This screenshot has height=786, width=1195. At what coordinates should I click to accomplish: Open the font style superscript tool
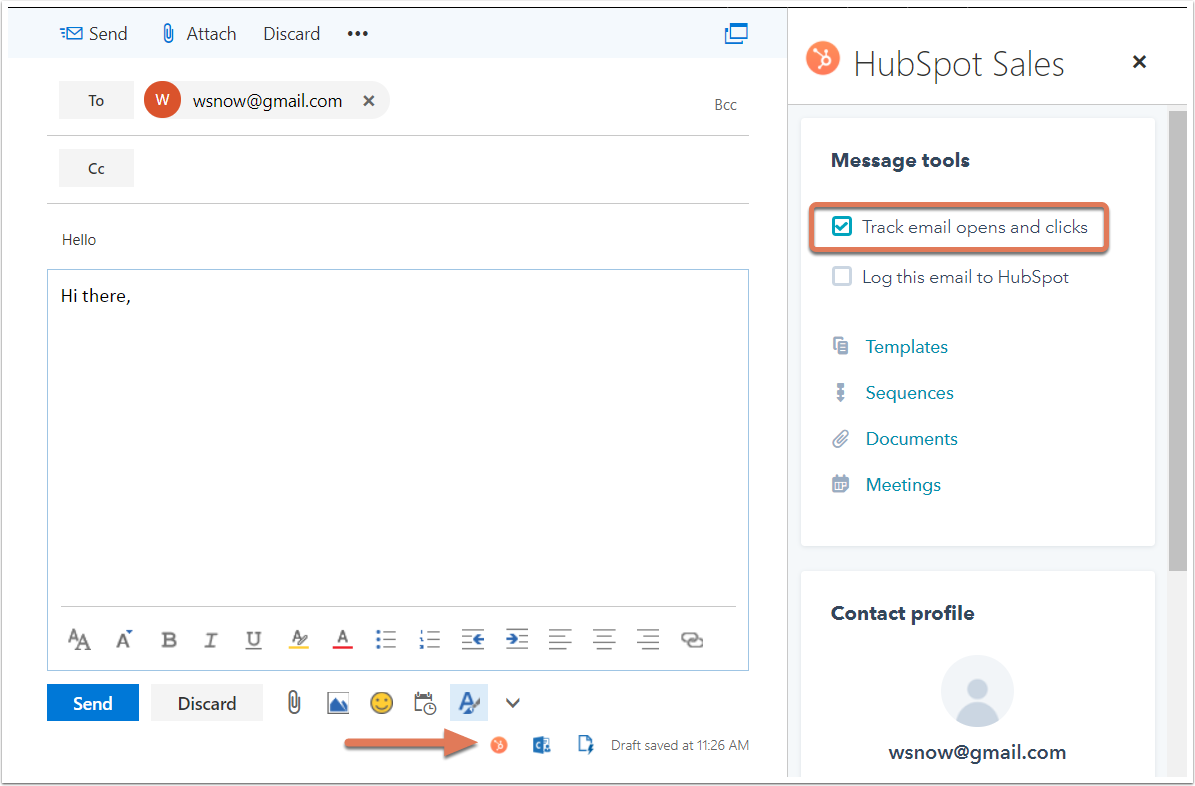[x=123, y=640]
